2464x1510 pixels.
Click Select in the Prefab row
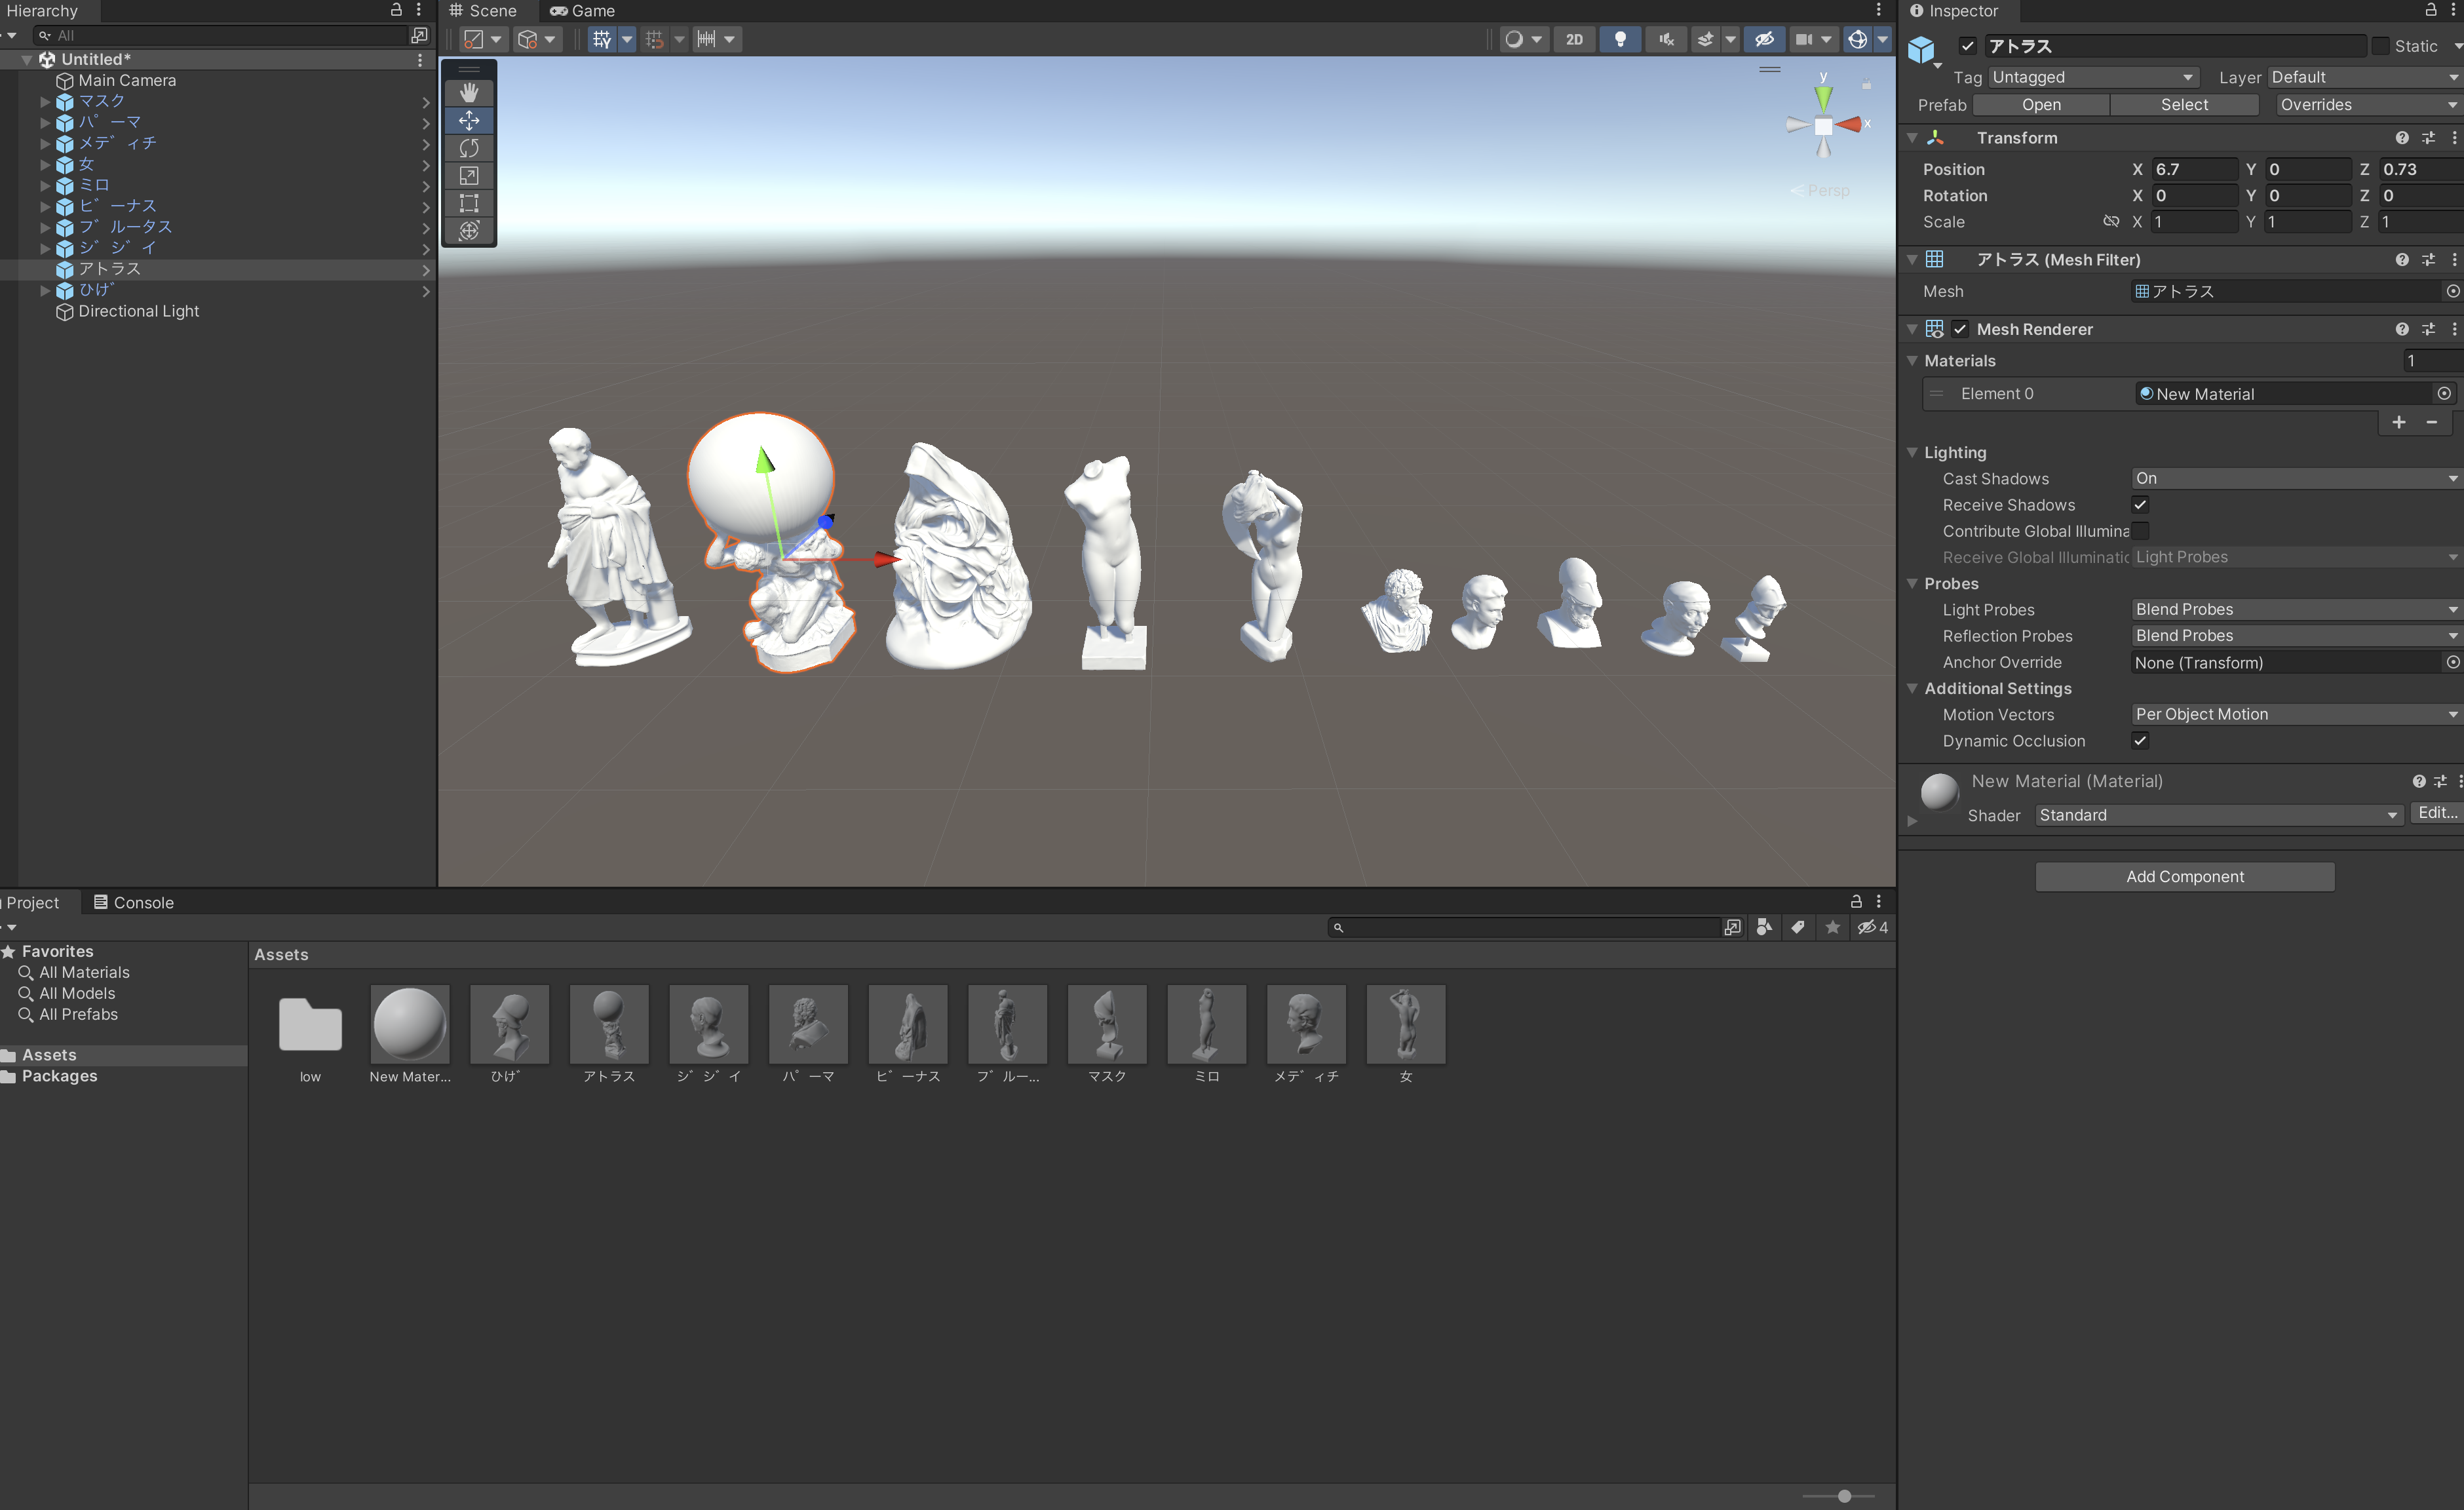coord(2184,104)
